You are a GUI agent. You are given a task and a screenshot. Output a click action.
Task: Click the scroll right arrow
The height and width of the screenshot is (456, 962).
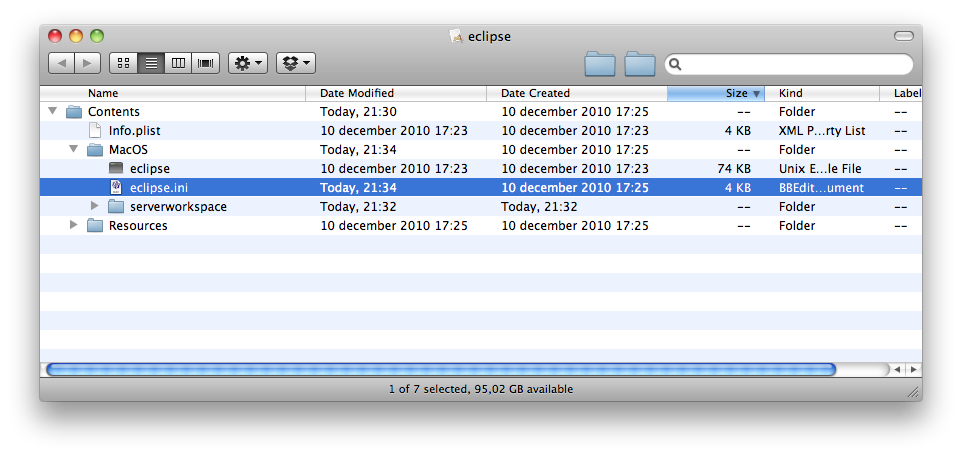(914, 369)
